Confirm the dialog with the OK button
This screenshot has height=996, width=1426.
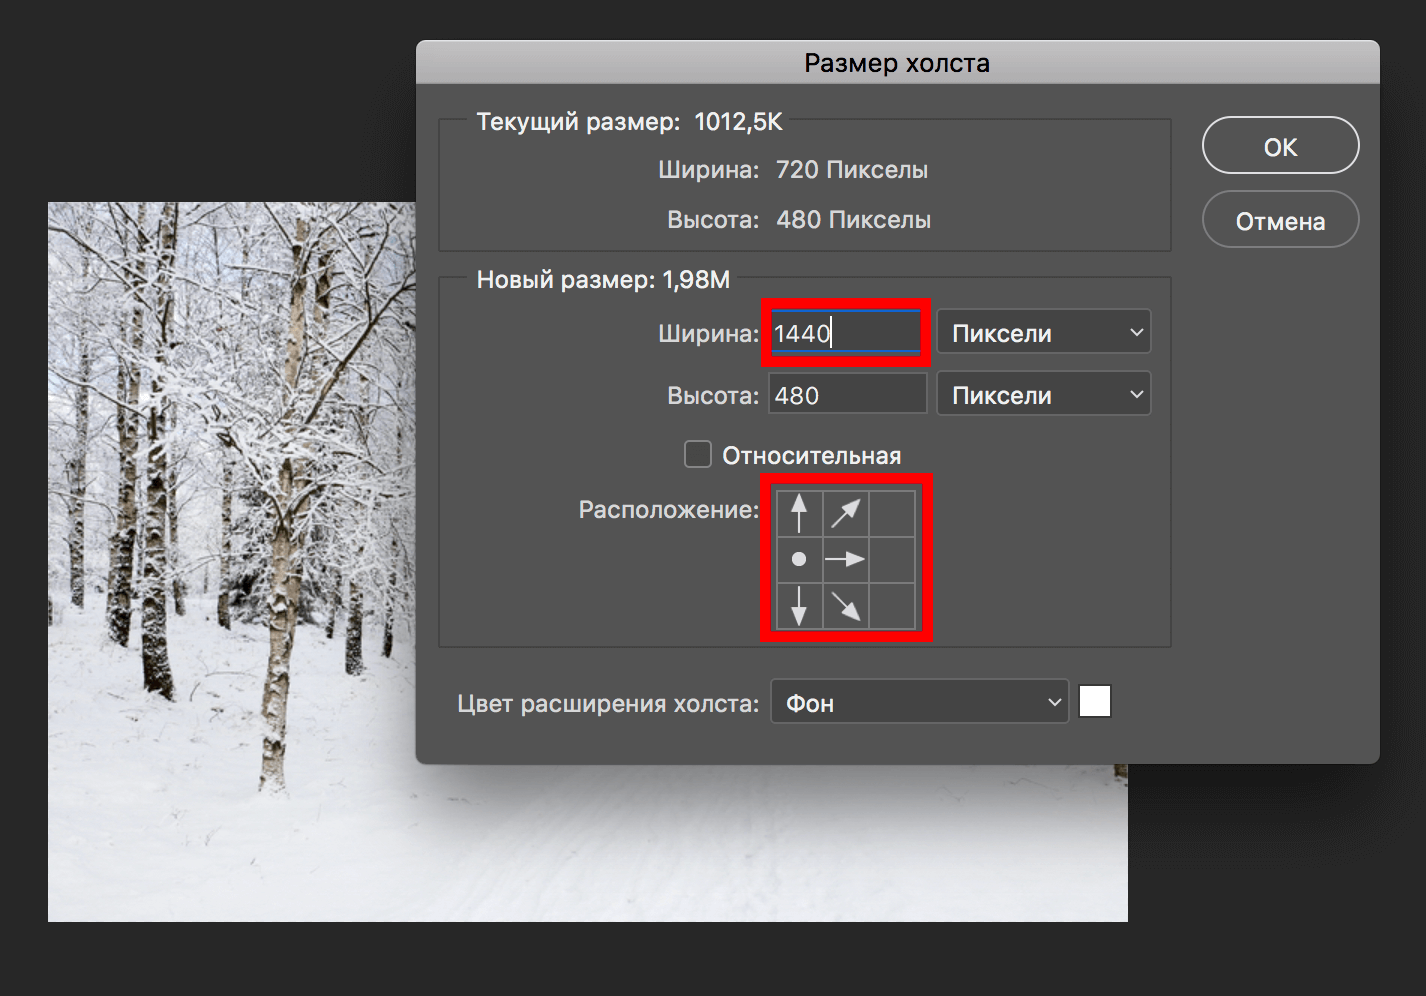pos(1280,146)
